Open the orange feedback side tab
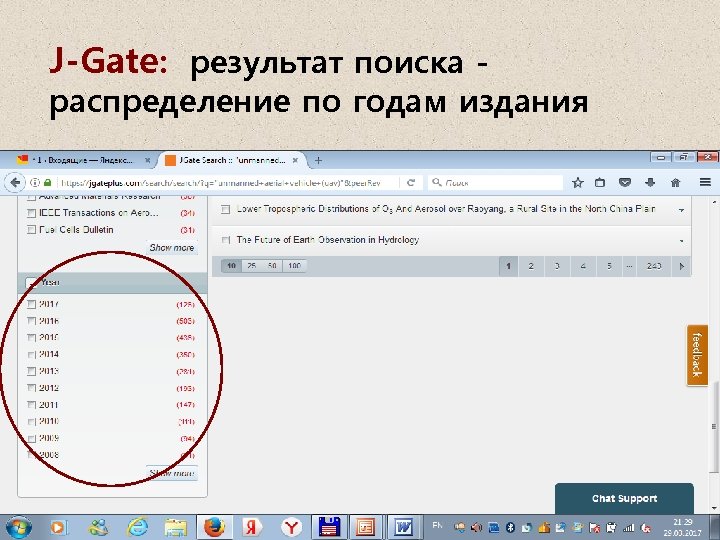The image size is (720, 540). click(697, 355)
